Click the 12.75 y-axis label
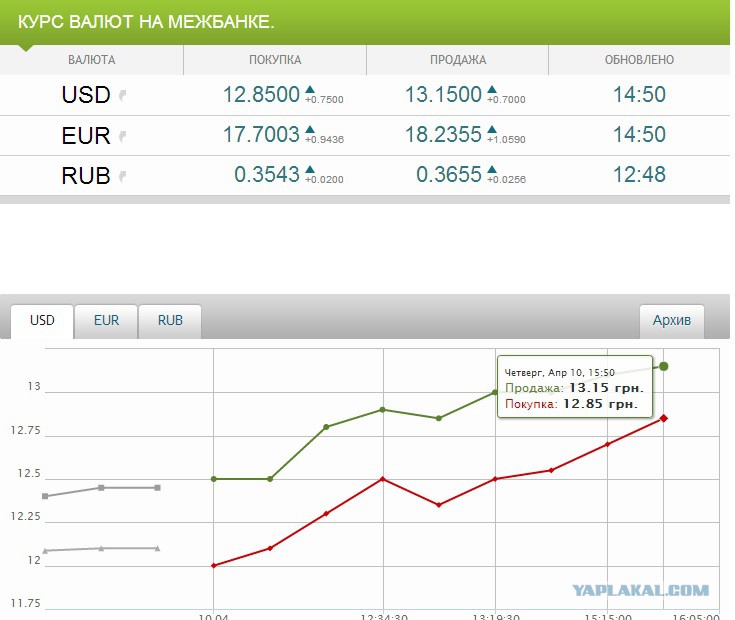Screen dimensions: 735x620 pyautogui.click(x=26, y=431)
